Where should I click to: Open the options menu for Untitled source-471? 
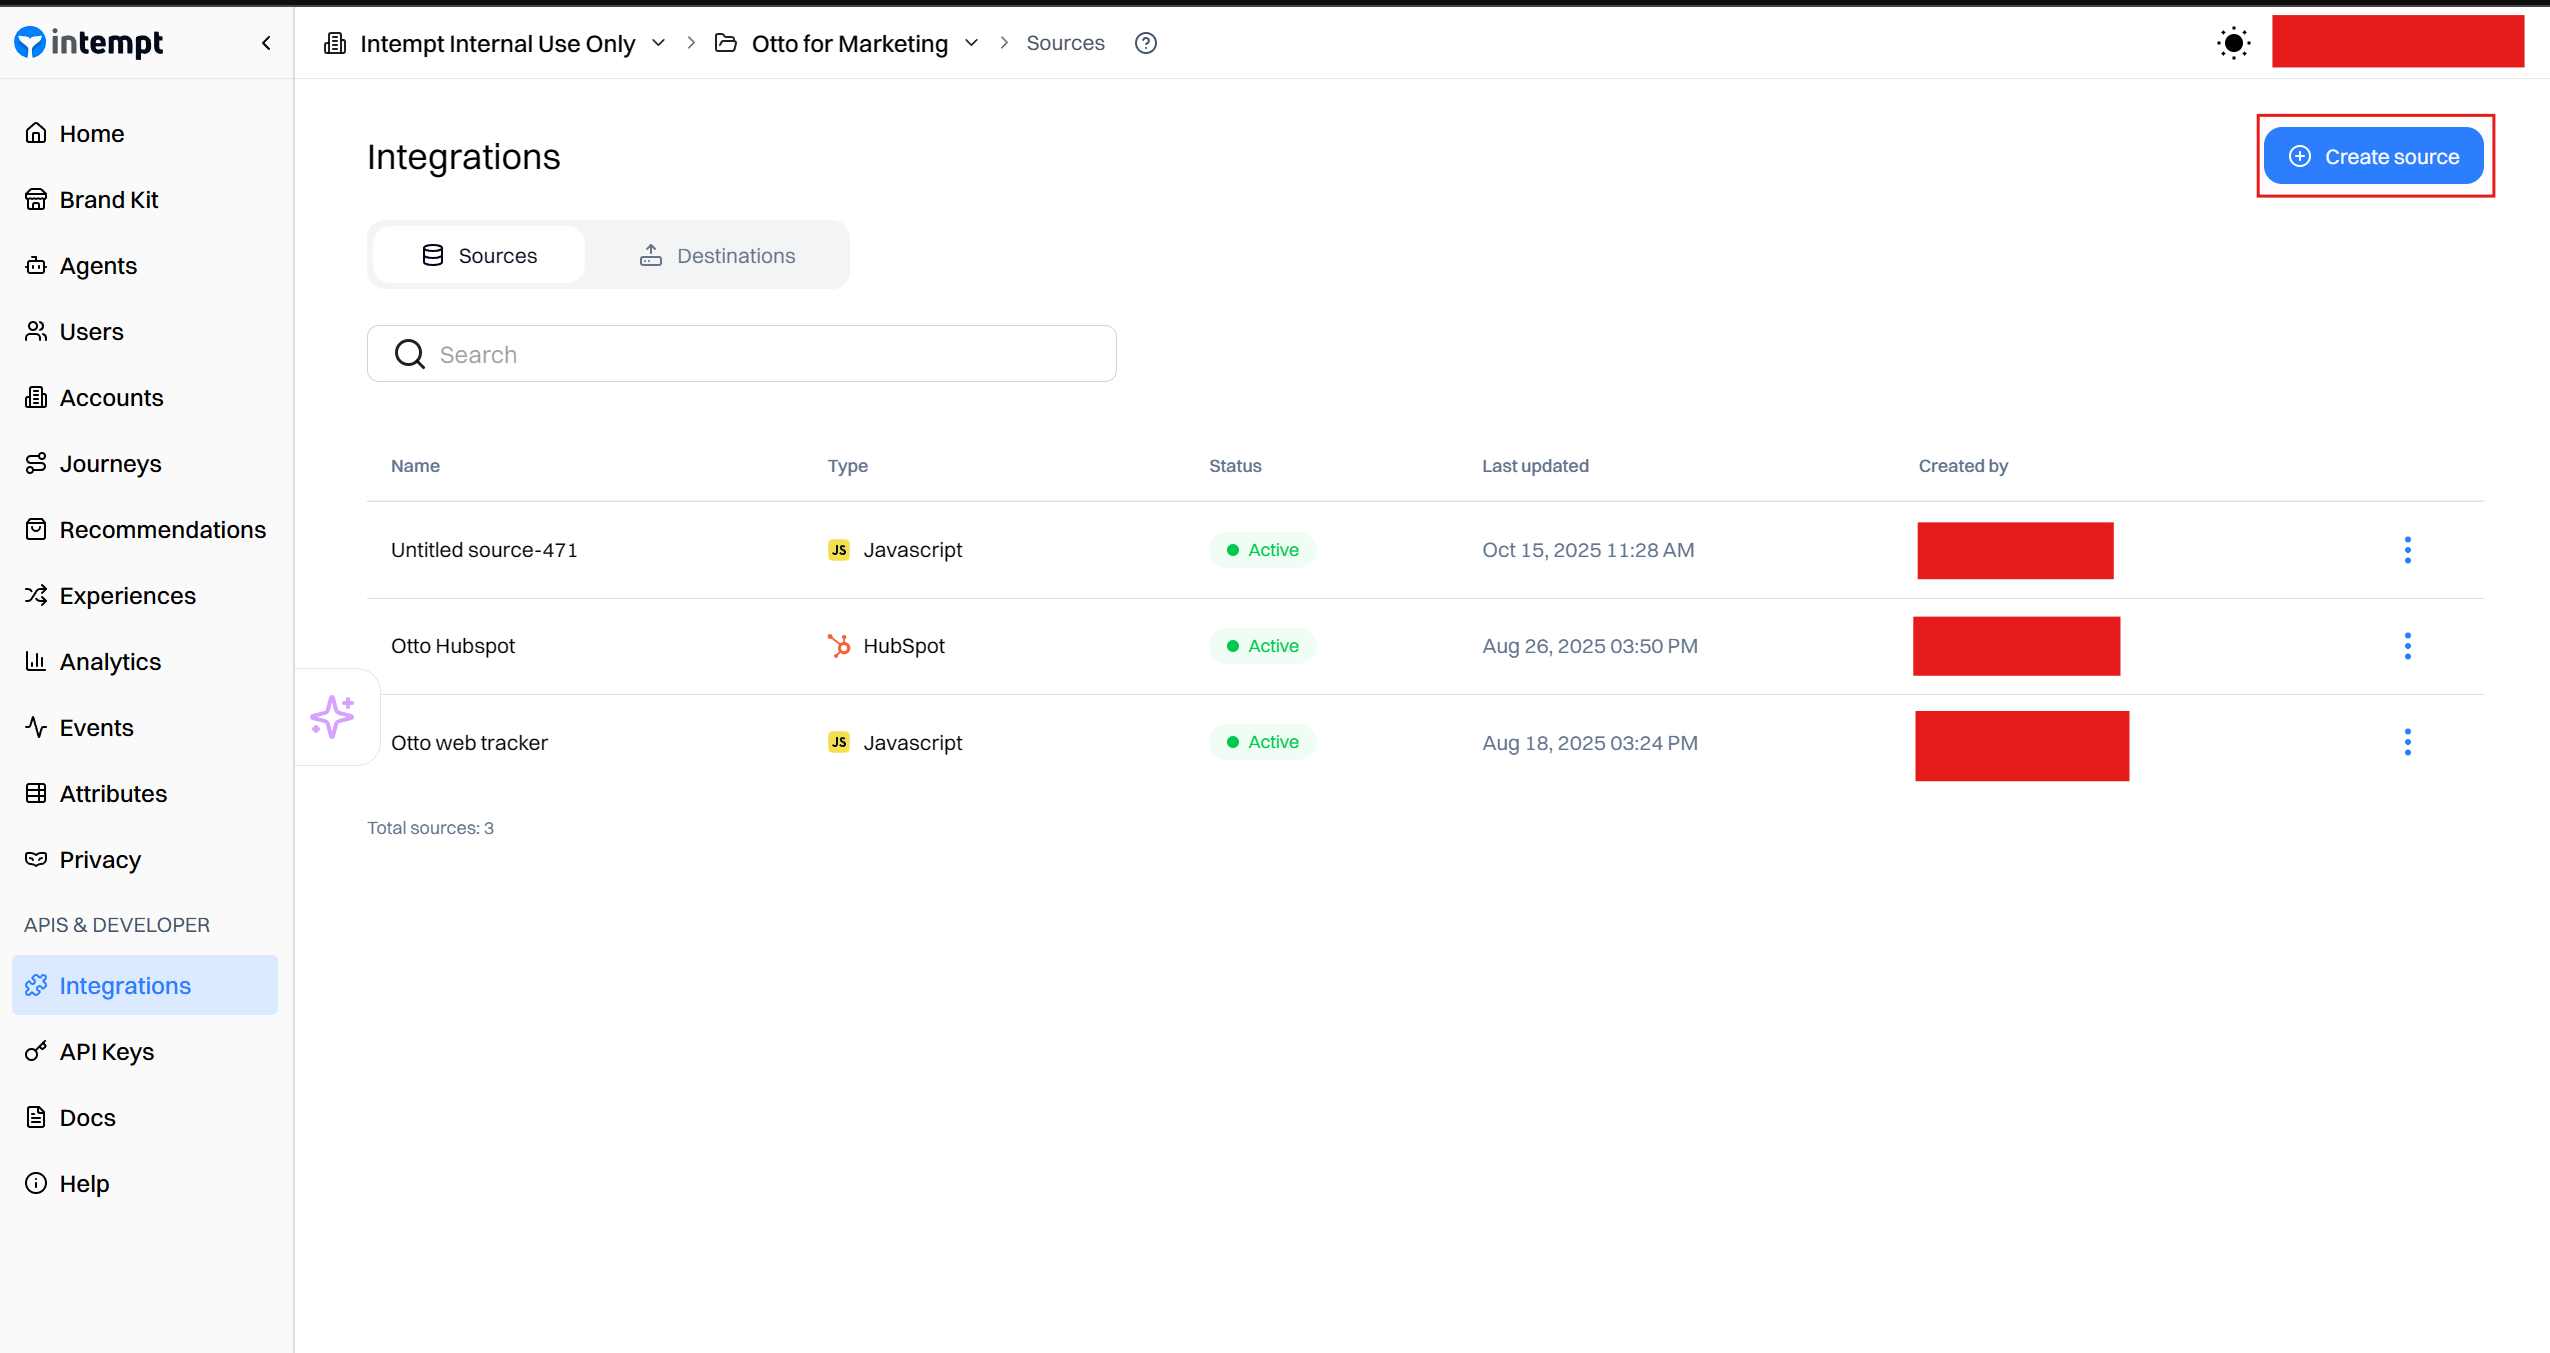click(2407, 550)
